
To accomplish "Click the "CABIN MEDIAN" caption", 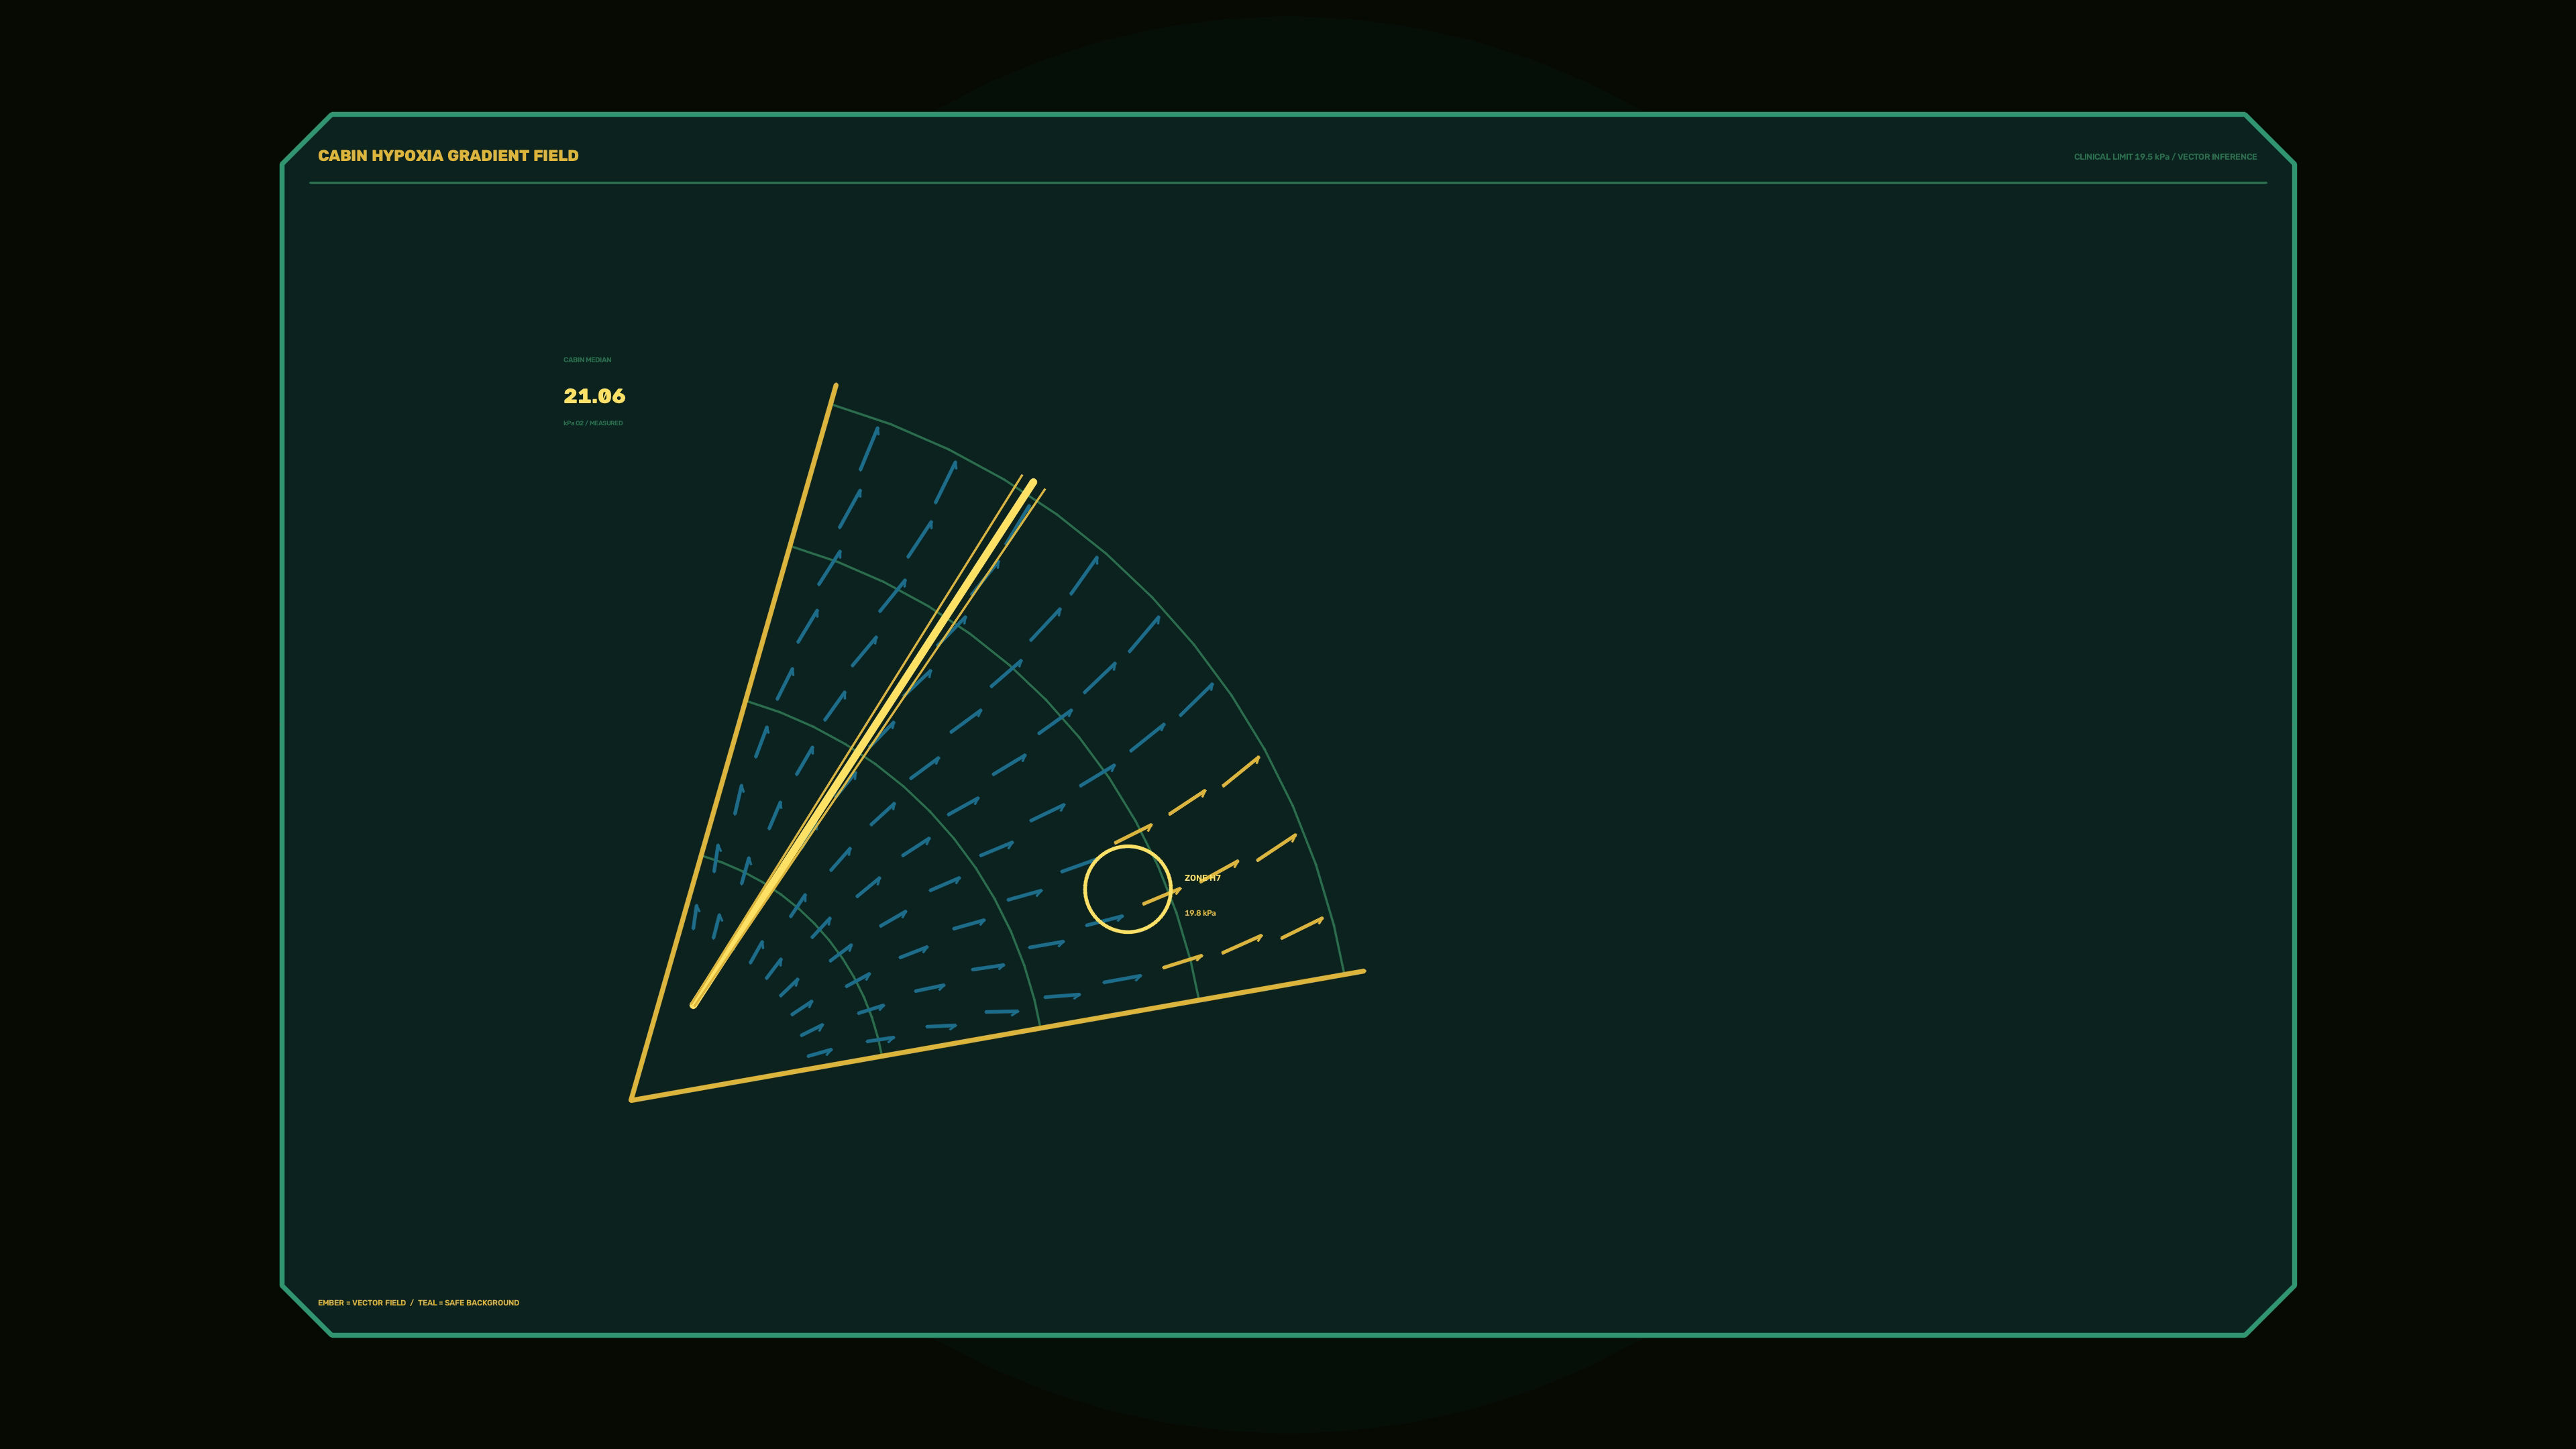I will (587, 360).
